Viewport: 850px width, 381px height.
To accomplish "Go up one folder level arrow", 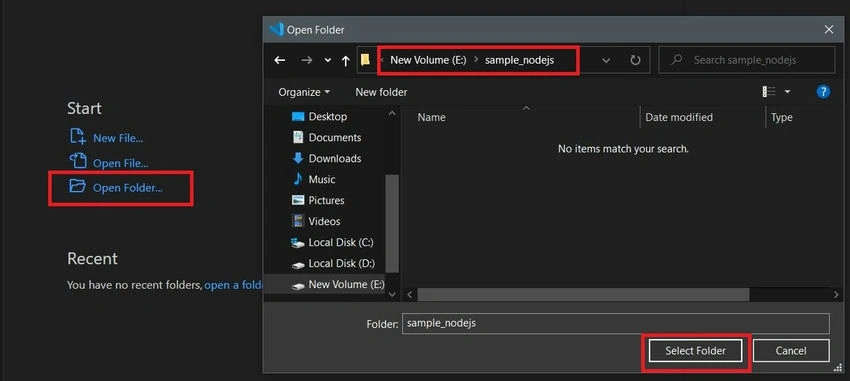I will pyautogui.click(x=345, y=61).
